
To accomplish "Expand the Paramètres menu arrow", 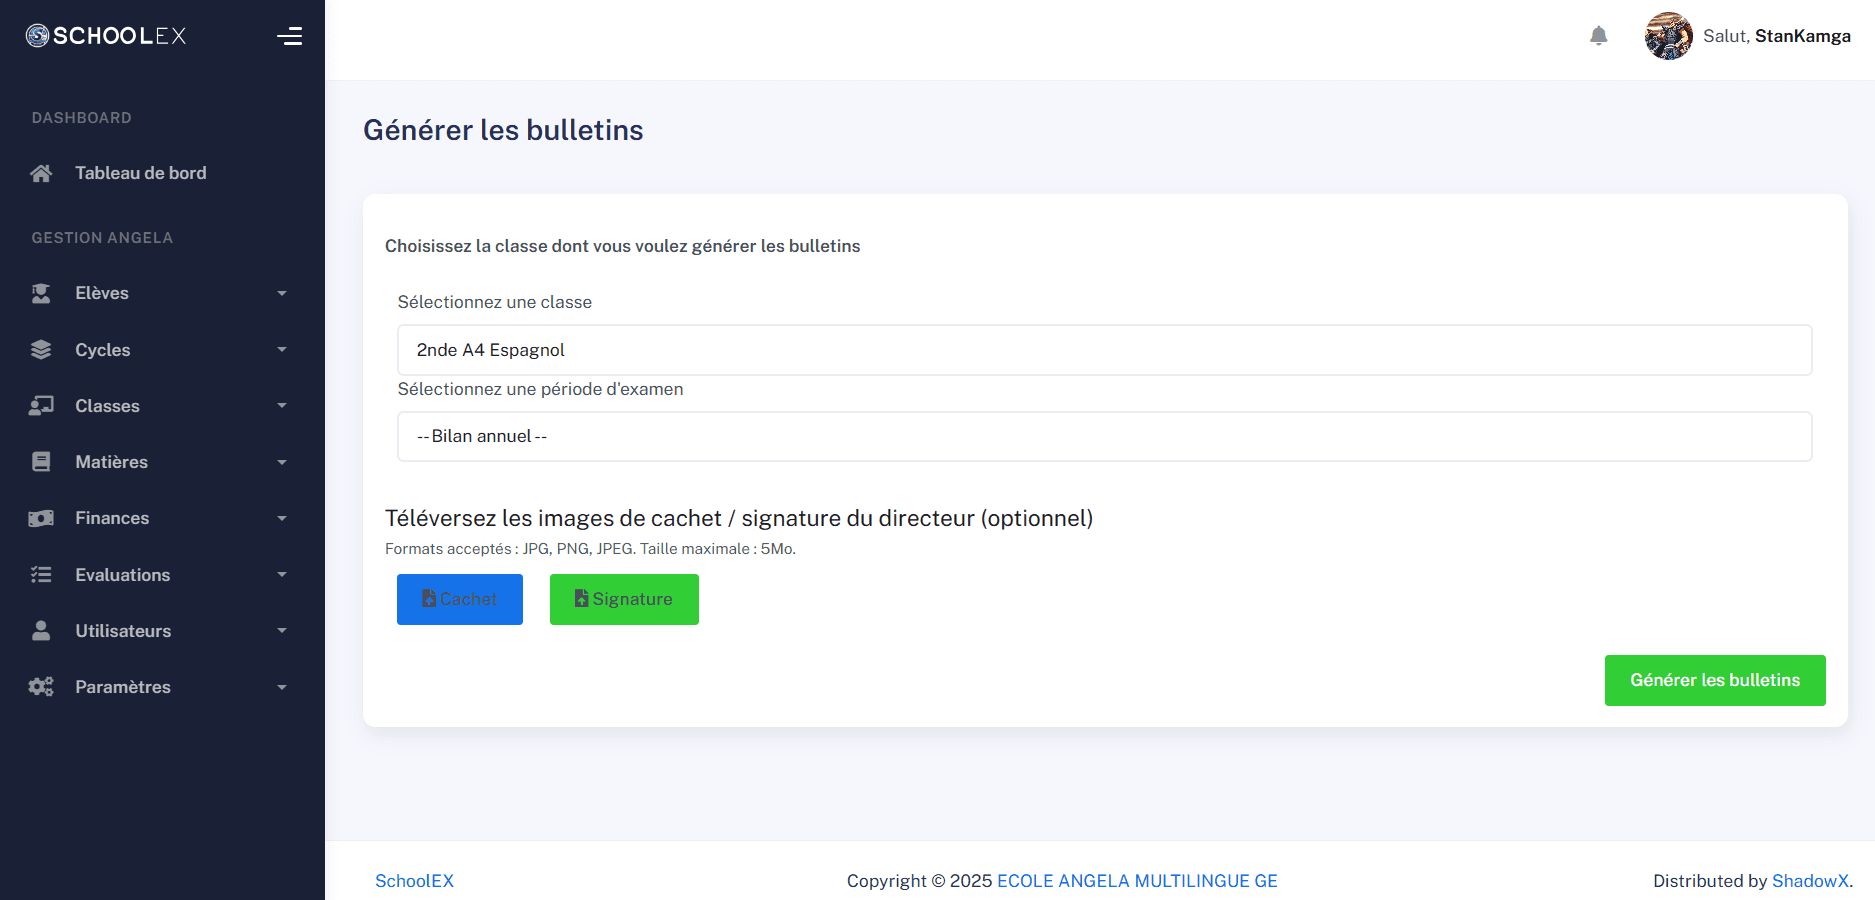I will coord(282,687).
